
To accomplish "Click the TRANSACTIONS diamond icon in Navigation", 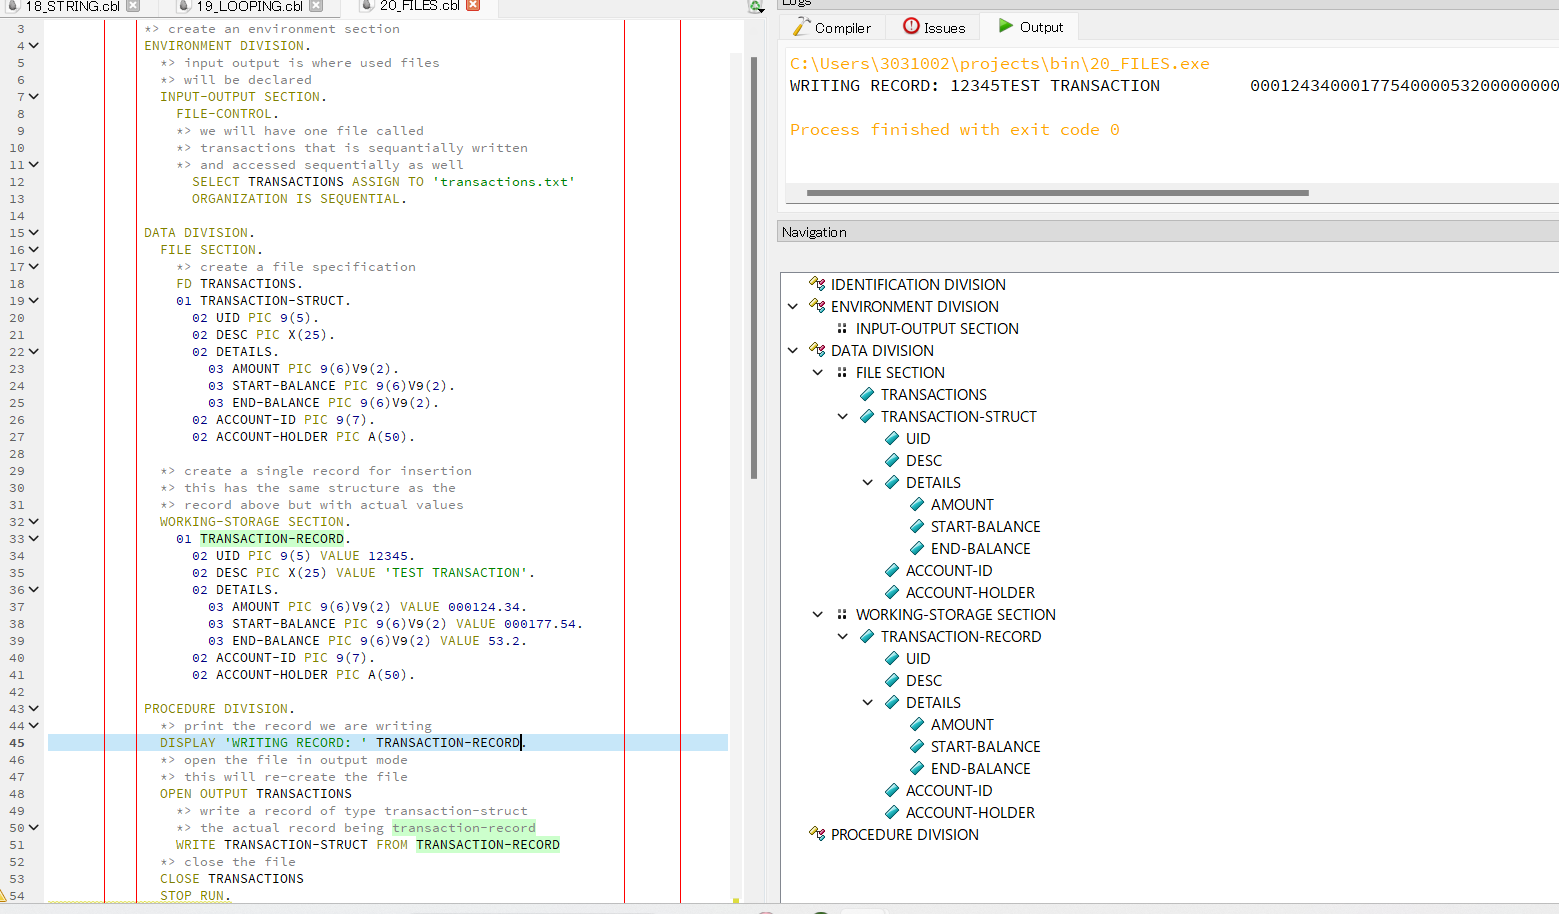I will [867, 394].
